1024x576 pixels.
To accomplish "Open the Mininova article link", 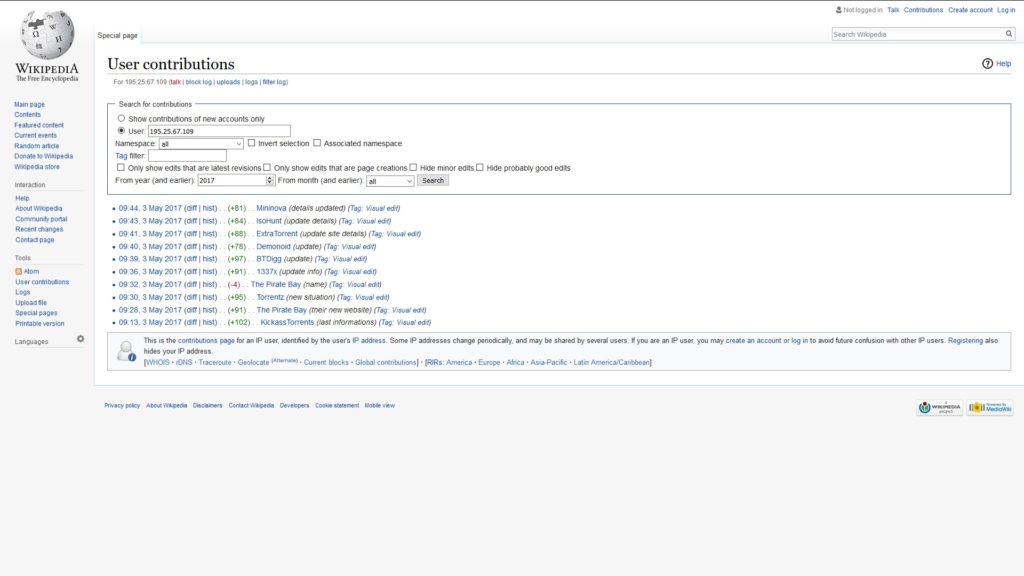I will pos(271,208).
